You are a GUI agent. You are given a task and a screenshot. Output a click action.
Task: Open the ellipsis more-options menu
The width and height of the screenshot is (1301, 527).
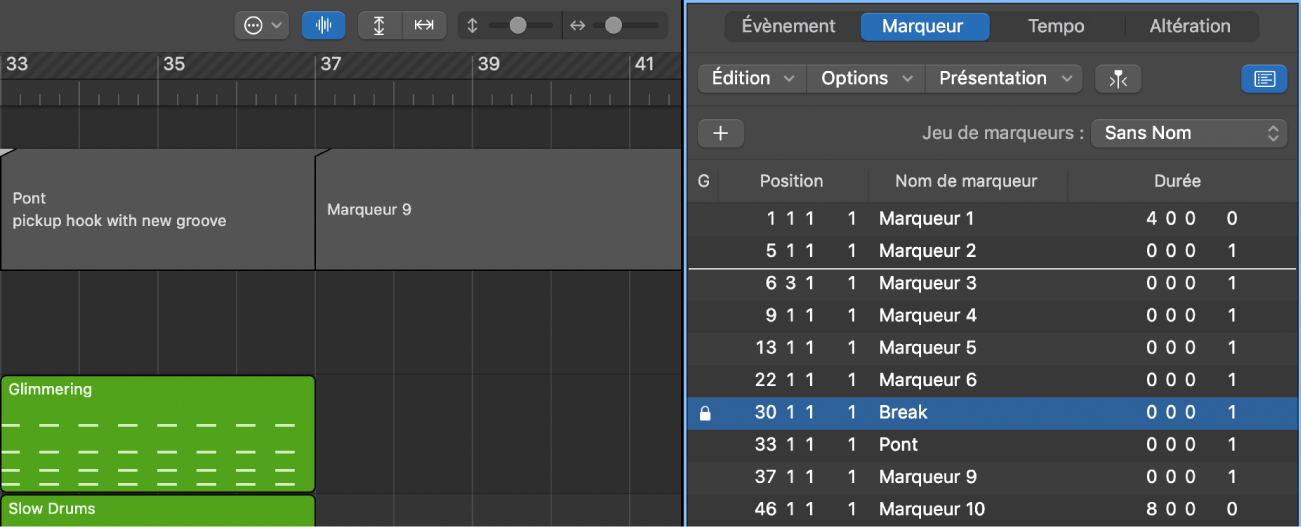click(262, 26)
